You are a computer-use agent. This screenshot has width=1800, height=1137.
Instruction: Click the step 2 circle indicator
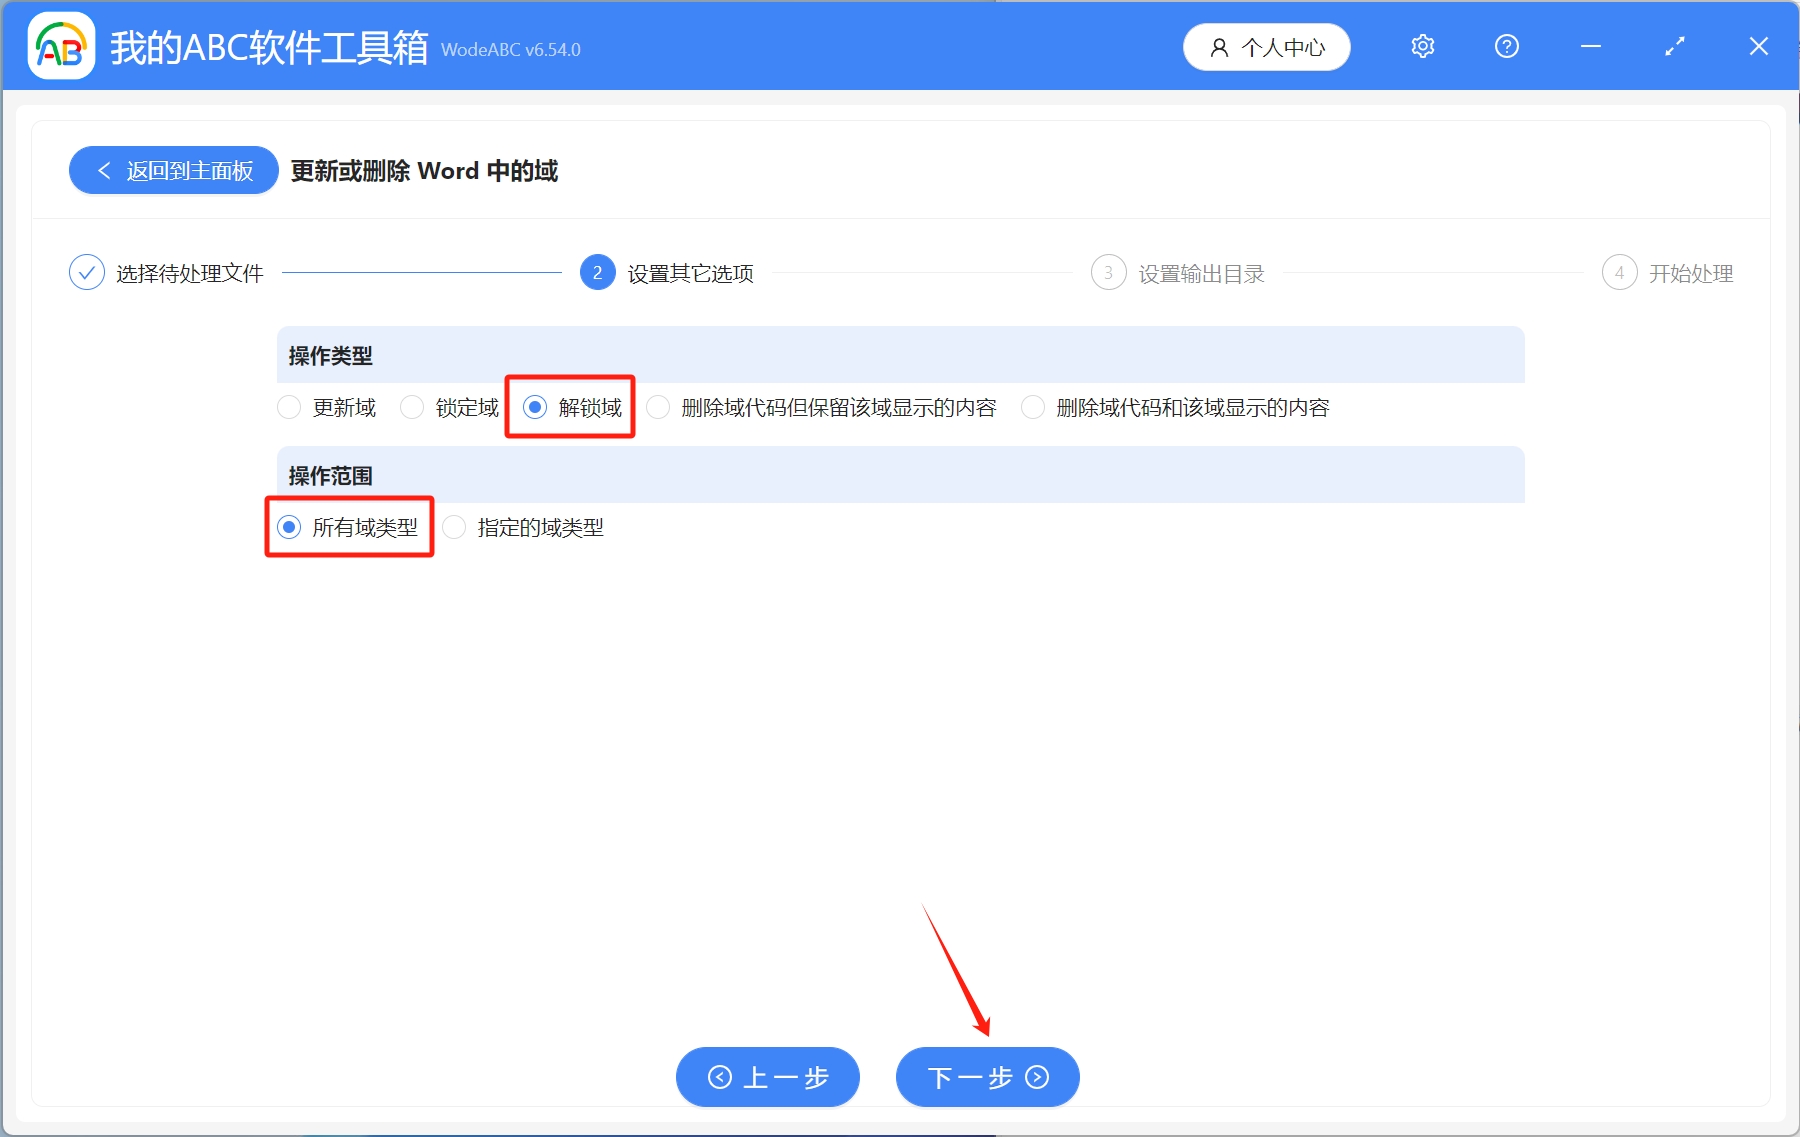[597, 272]
